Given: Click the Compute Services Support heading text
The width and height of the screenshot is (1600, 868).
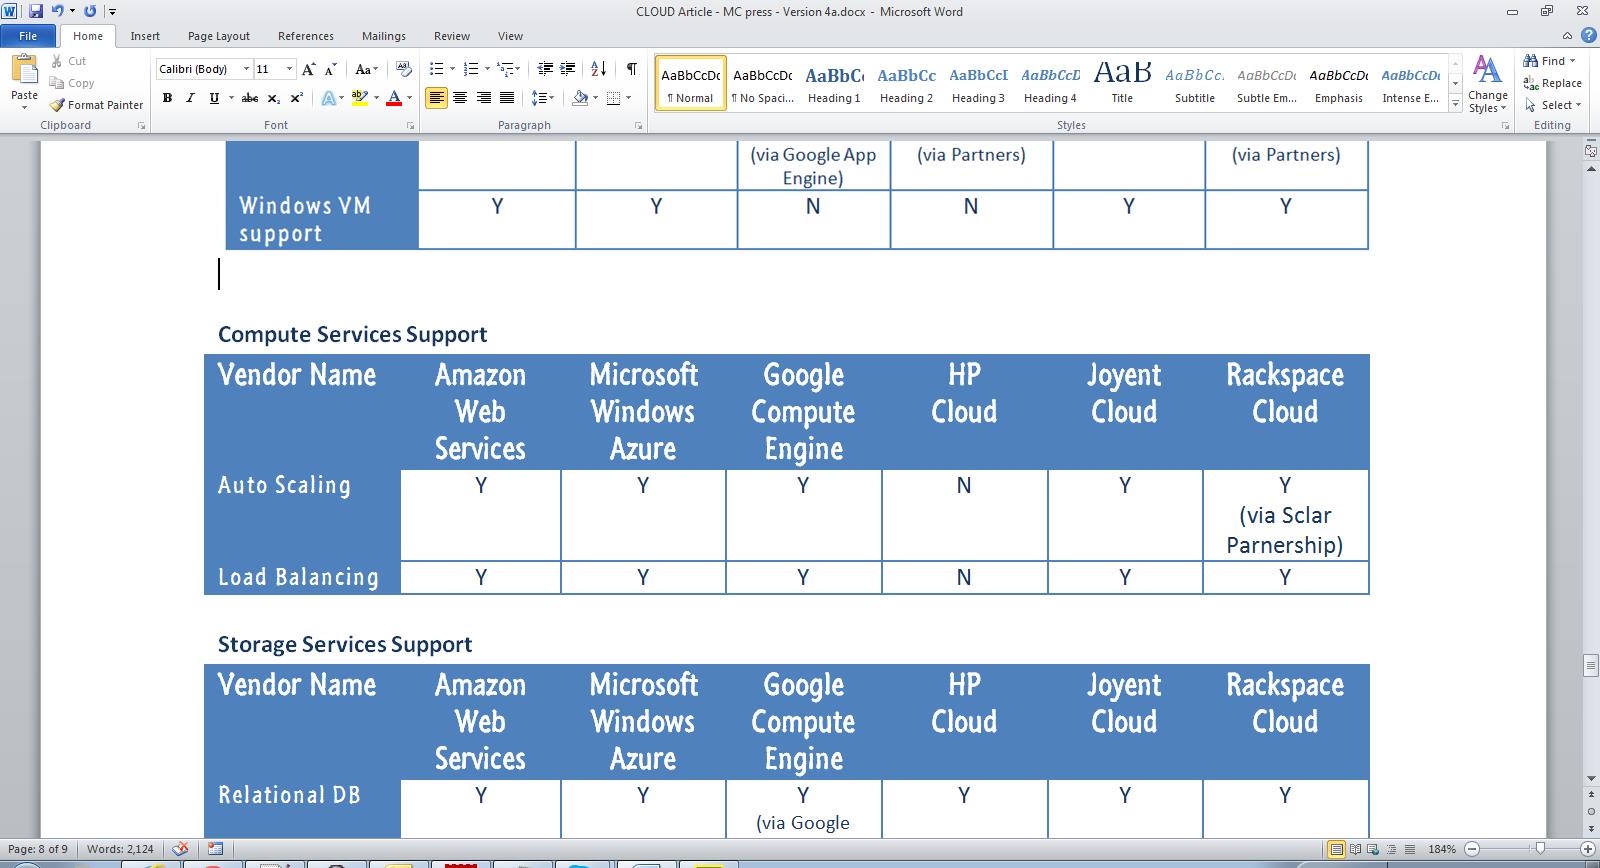Looking at the screenshot, I should click(353, 334).
